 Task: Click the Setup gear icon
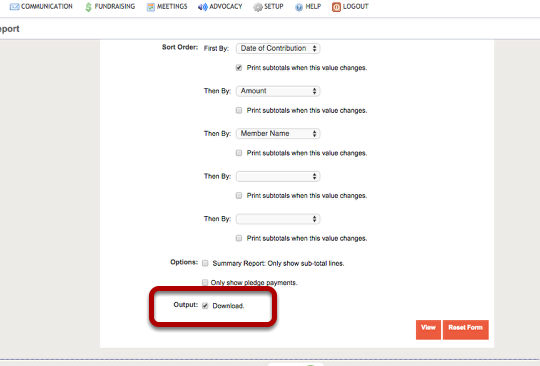(x=258, y=7)
